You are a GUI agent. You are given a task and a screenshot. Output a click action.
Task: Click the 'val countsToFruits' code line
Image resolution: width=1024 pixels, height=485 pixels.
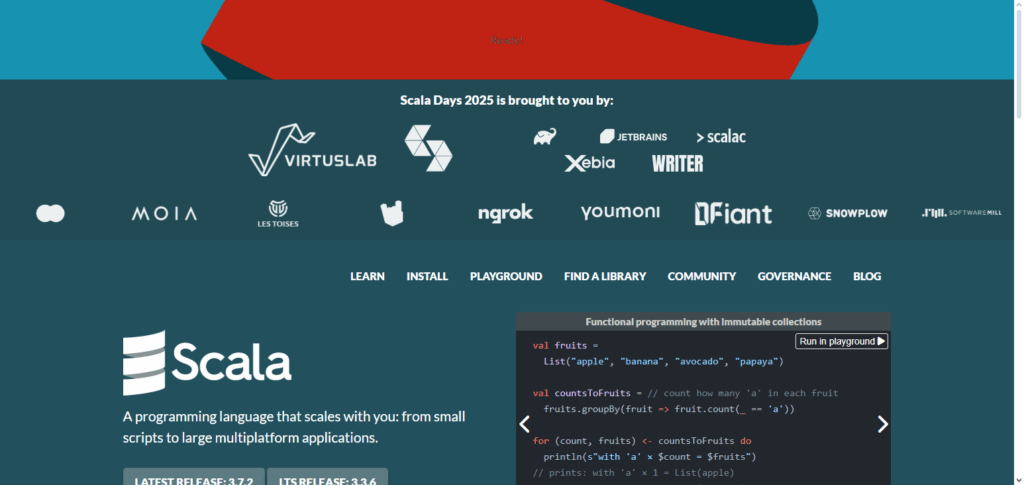point(685,393)
